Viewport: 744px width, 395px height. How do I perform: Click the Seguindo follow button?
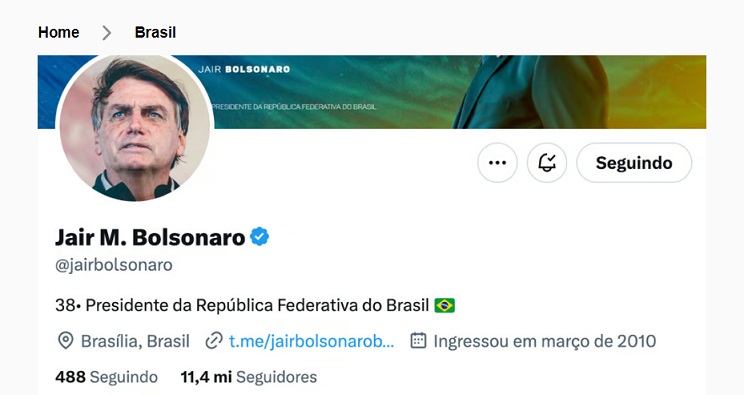[634, 163]
